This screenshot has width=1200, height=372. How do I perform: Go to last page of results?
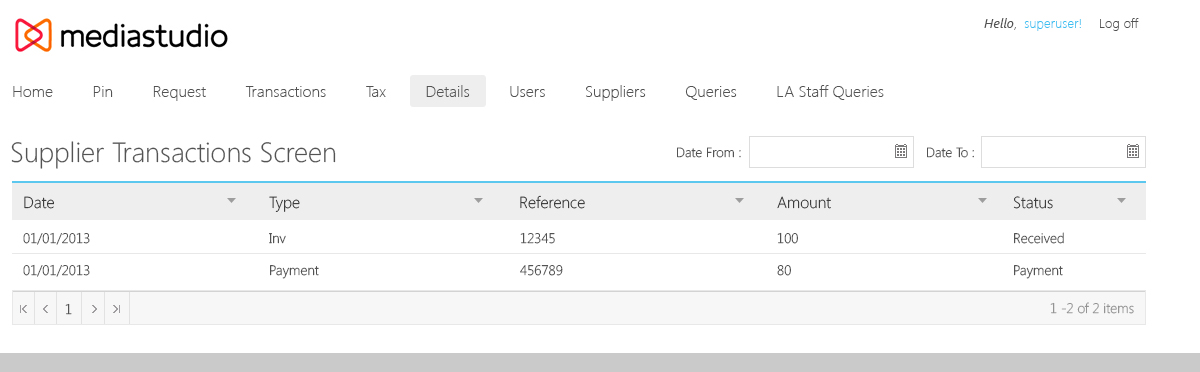point(117,309)
